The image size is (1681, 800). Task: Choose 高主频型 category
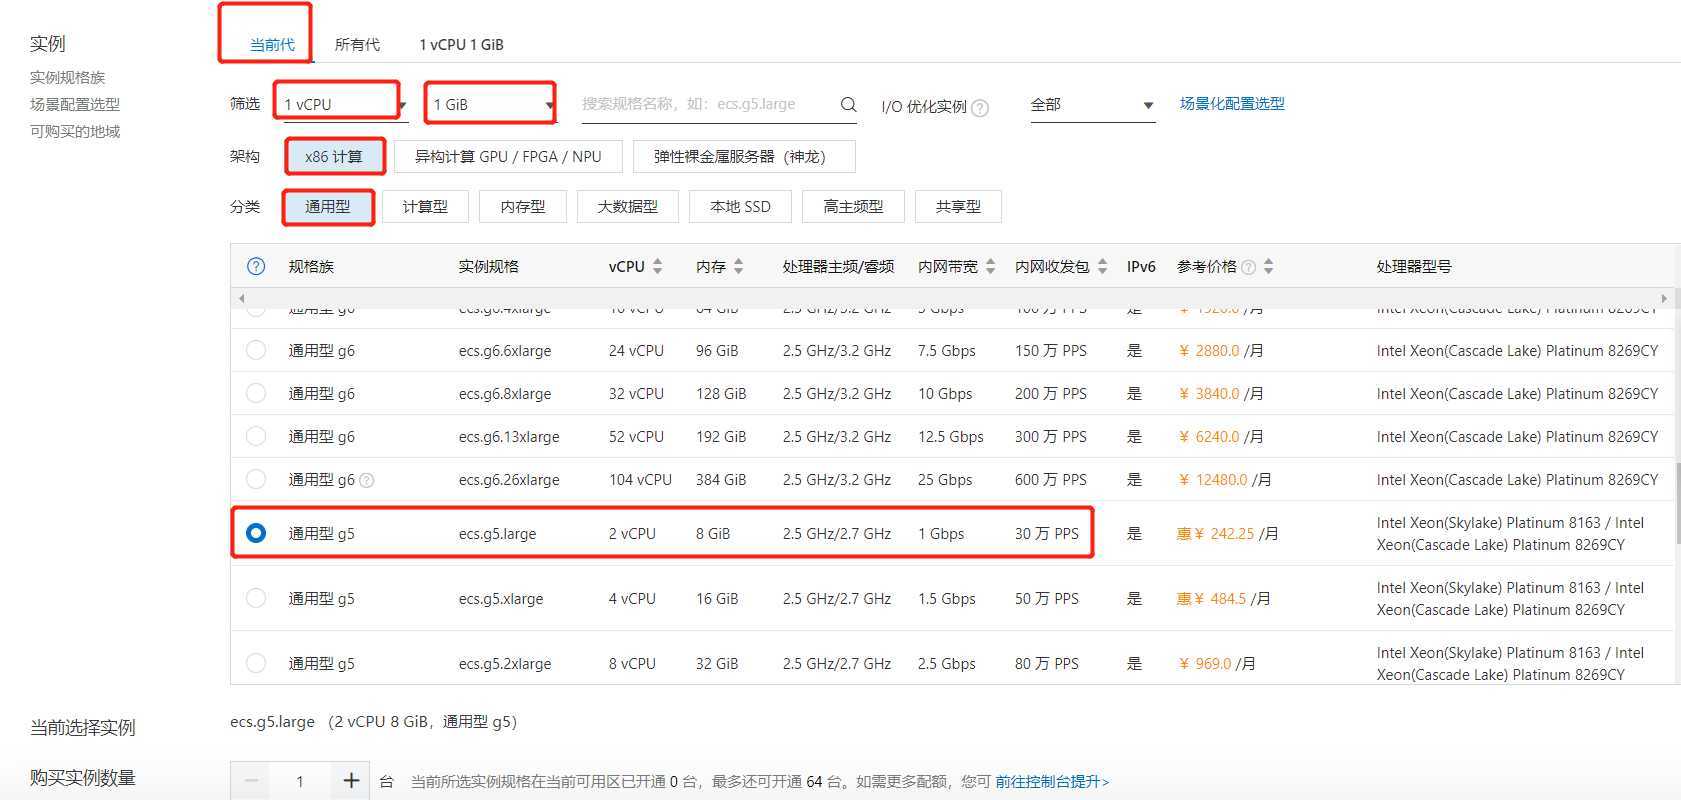pyautogui.click(x=853, y=207)
